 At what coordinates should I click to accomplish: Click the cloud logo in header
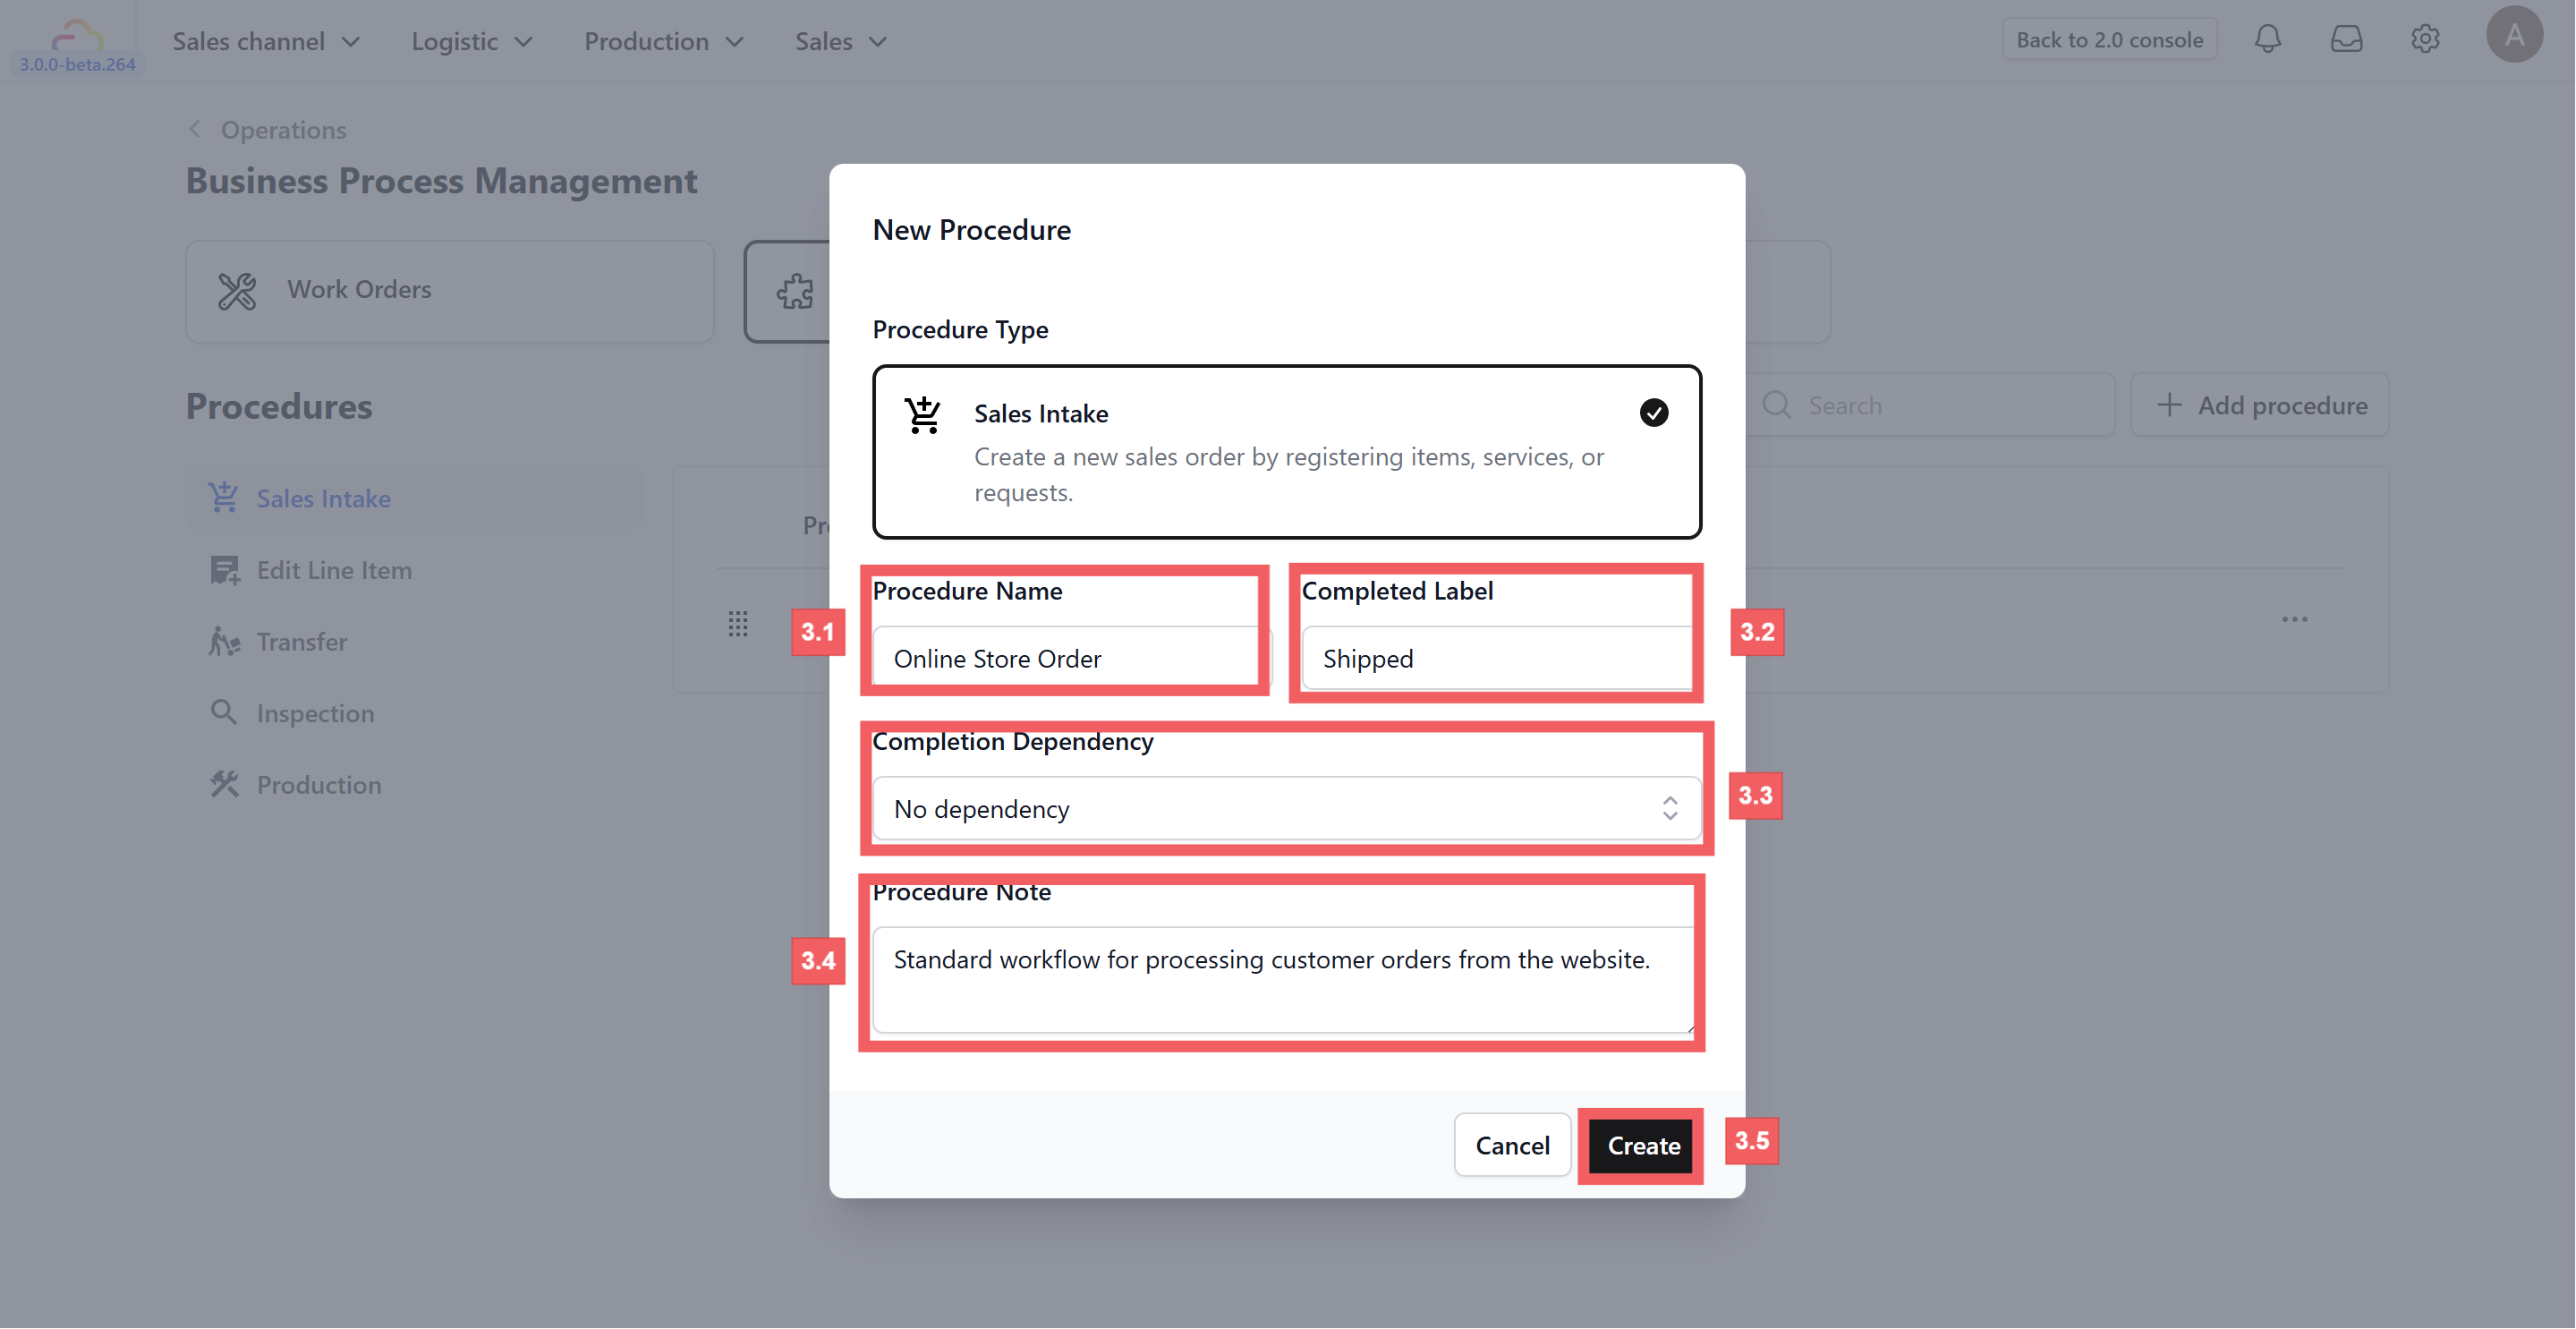[77, 36]
